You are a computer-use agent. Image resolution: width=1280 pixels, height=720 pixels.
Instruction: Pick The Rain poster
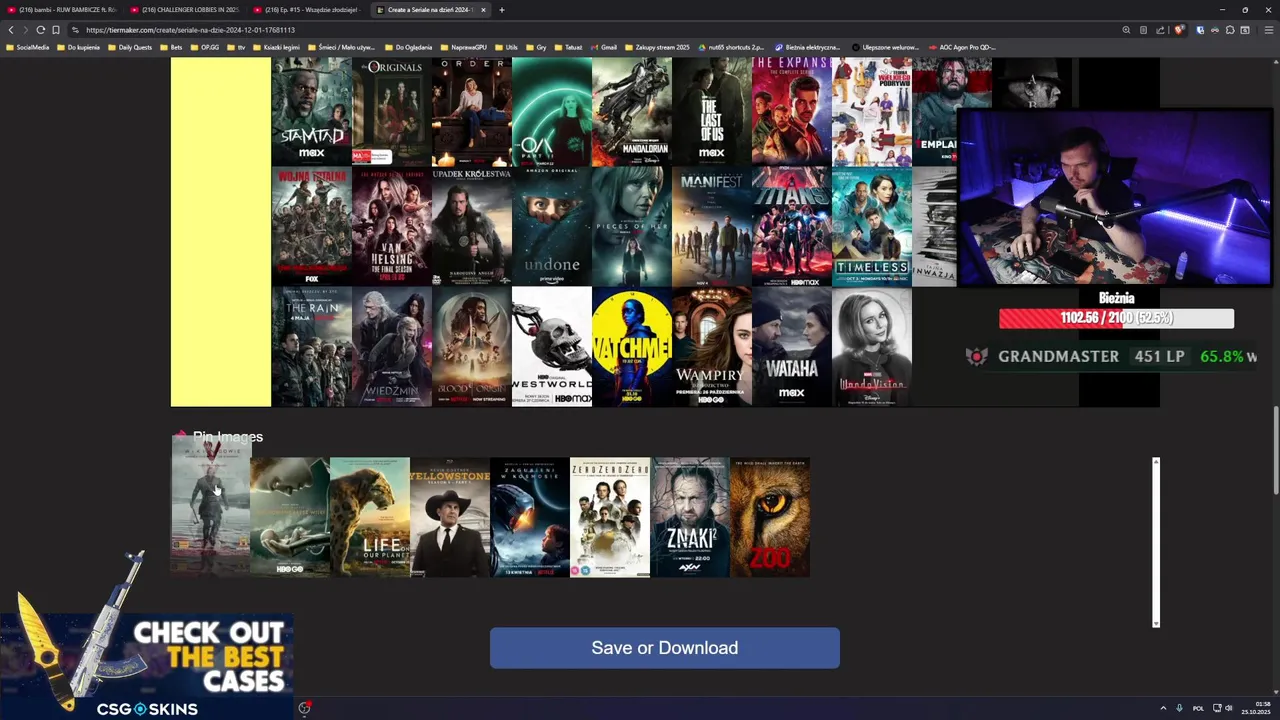311,347
